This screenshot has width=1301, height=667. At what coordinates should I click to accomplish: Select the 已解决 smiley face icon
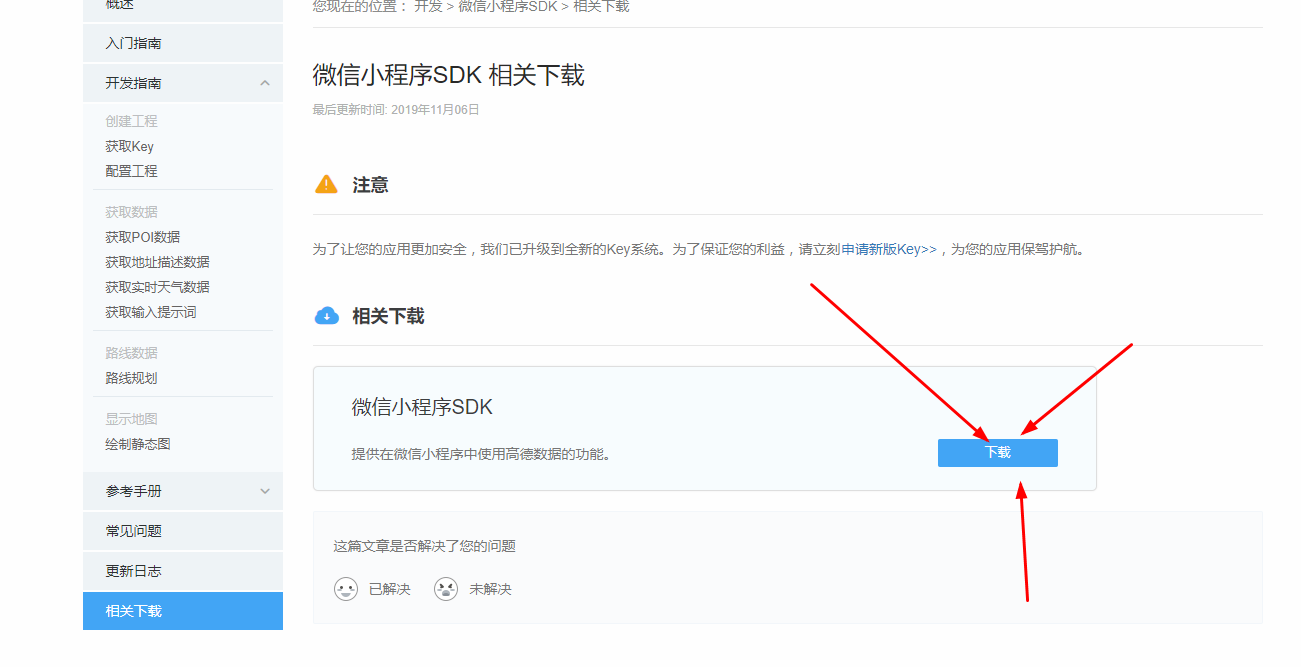pyautogui.click(x=346, y=589)
